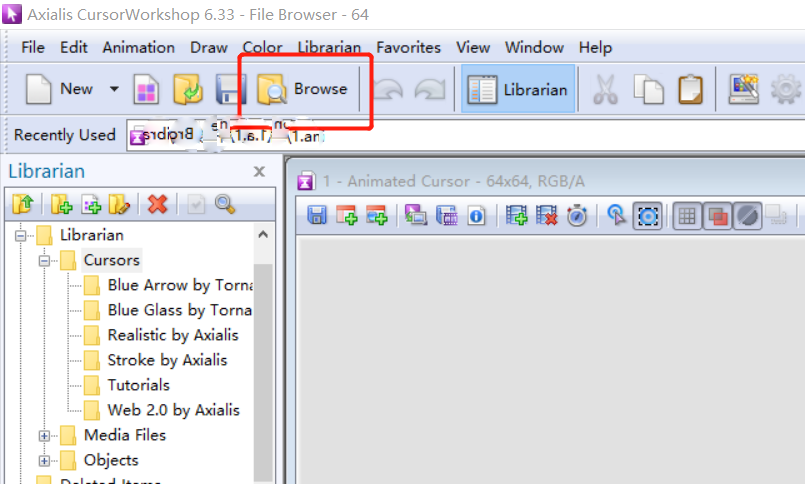Expand the Media Files tree node
Screen dimensions: 805x484
44,436
